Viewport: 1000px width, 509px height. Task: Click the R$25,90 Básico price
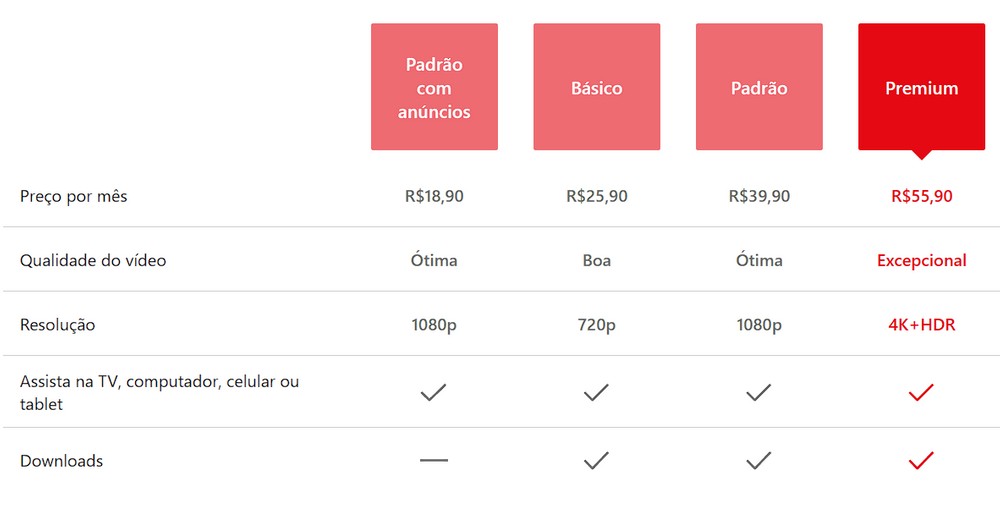pyautogui.click(x=596, y=196)
